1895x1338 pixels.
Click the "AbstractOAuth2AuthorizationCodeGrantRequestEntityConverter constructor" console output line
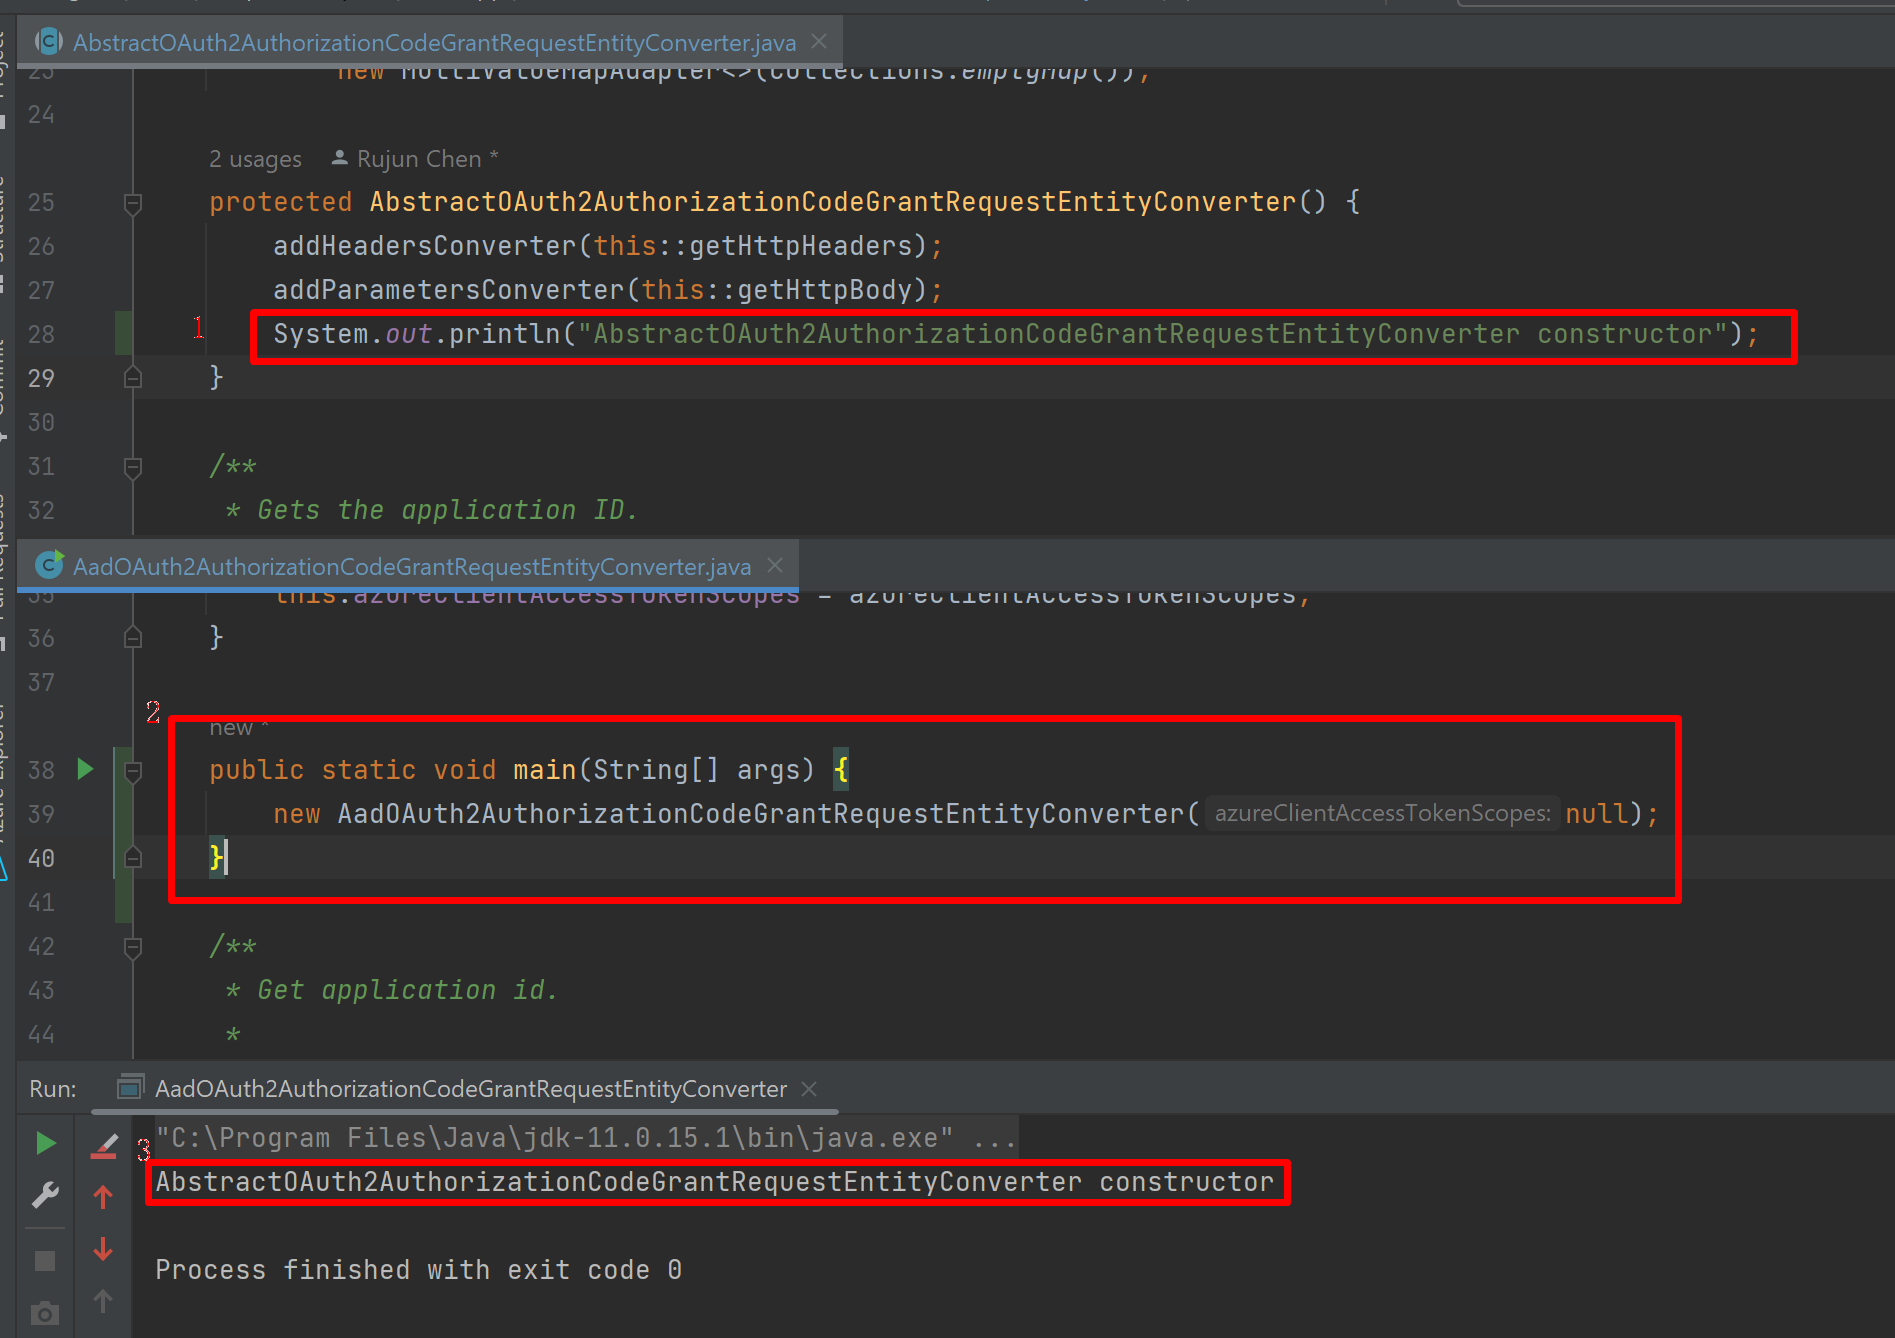715,1182
